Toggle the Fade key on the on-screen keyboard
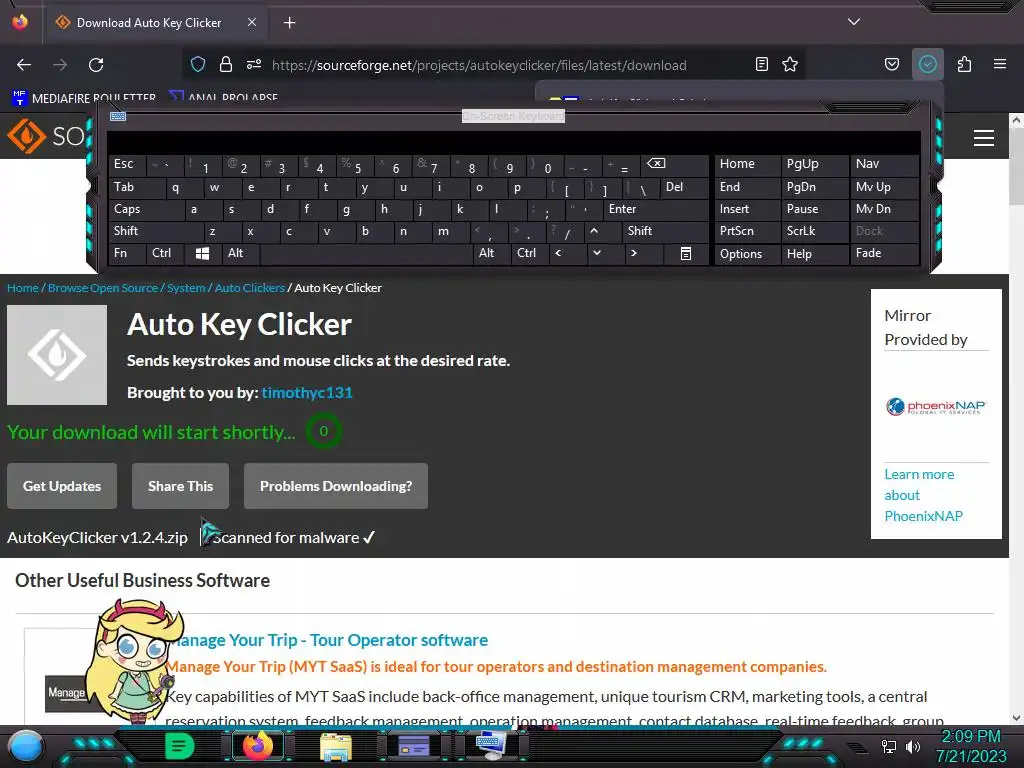Viewport: 1024px width, 768px height. [884, 253]
